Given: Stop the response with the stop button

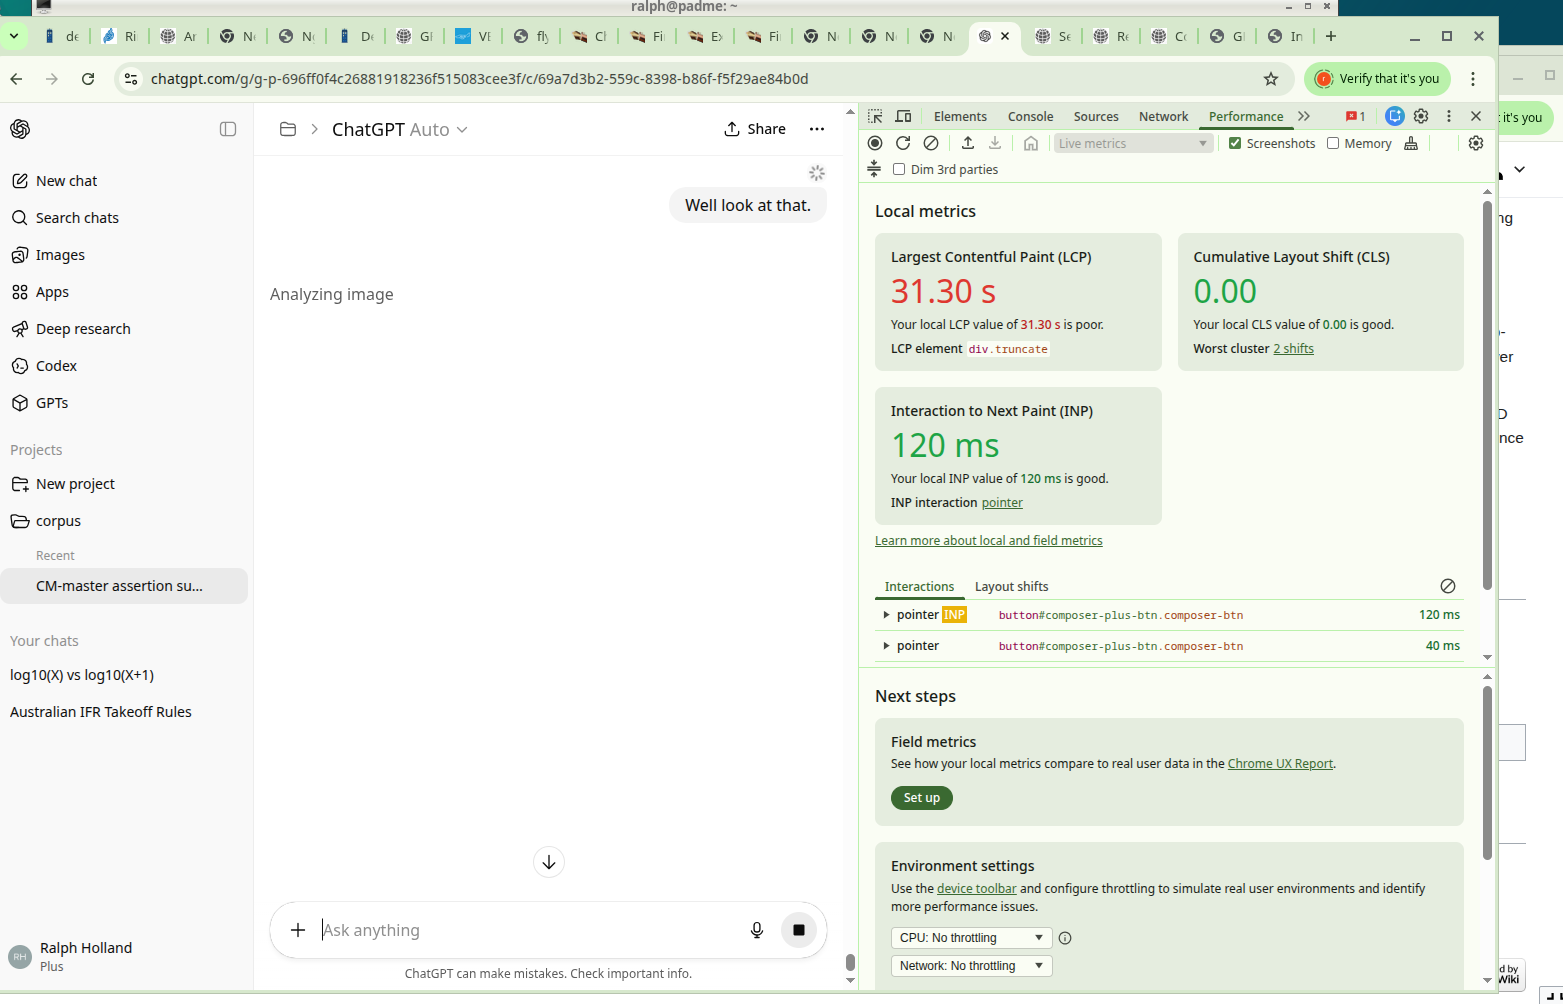Looking at the screenshot, I should [798, 930].
